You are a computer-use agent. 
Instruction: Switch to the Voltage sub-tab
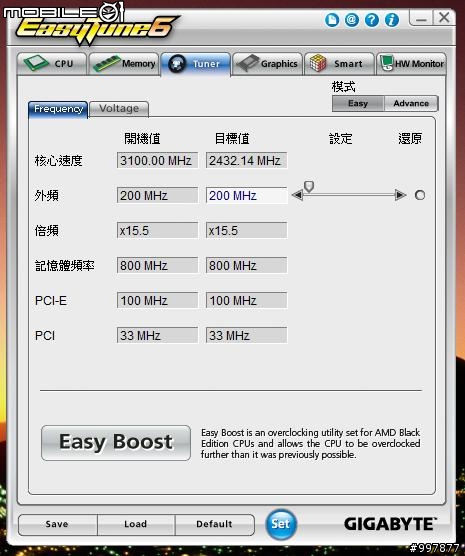coord(119,109)
